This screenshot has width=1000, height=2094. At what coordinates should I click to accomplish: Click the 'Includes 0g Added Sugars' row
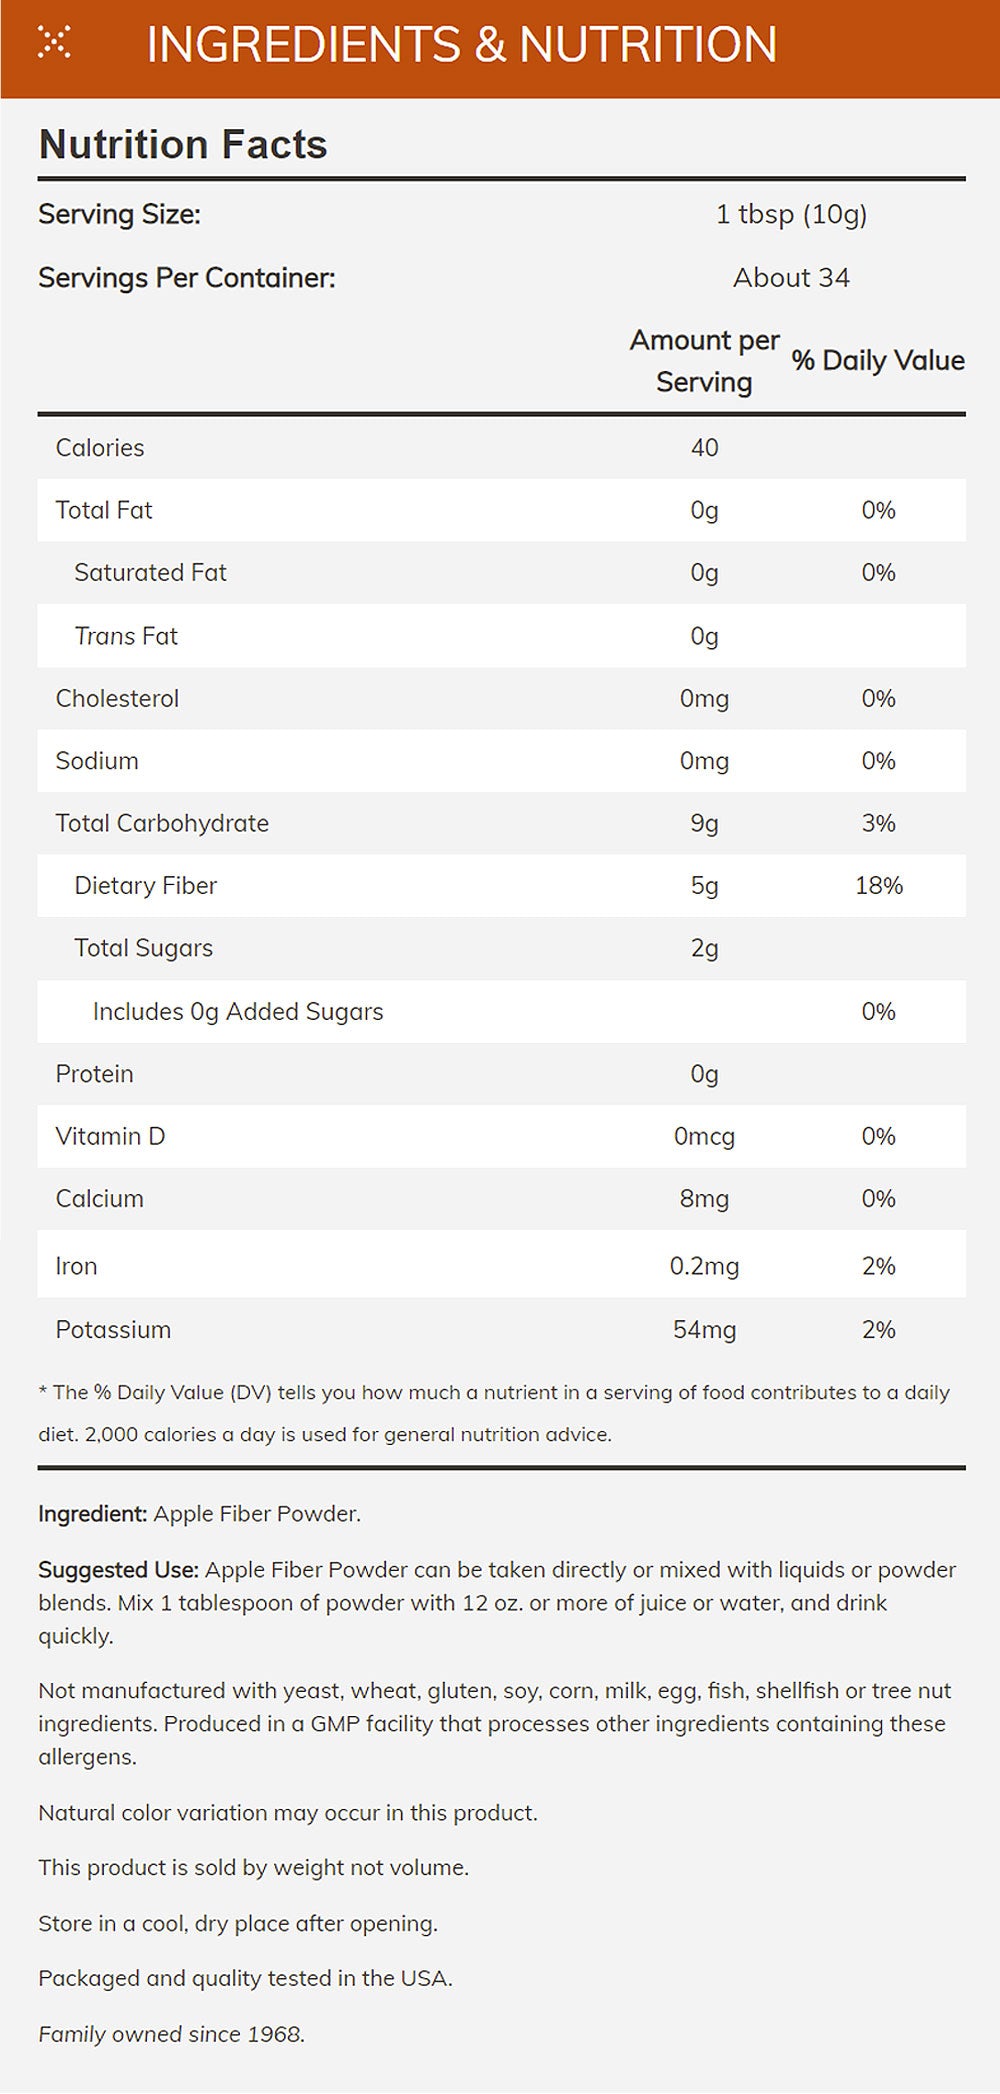(238, 1012)
